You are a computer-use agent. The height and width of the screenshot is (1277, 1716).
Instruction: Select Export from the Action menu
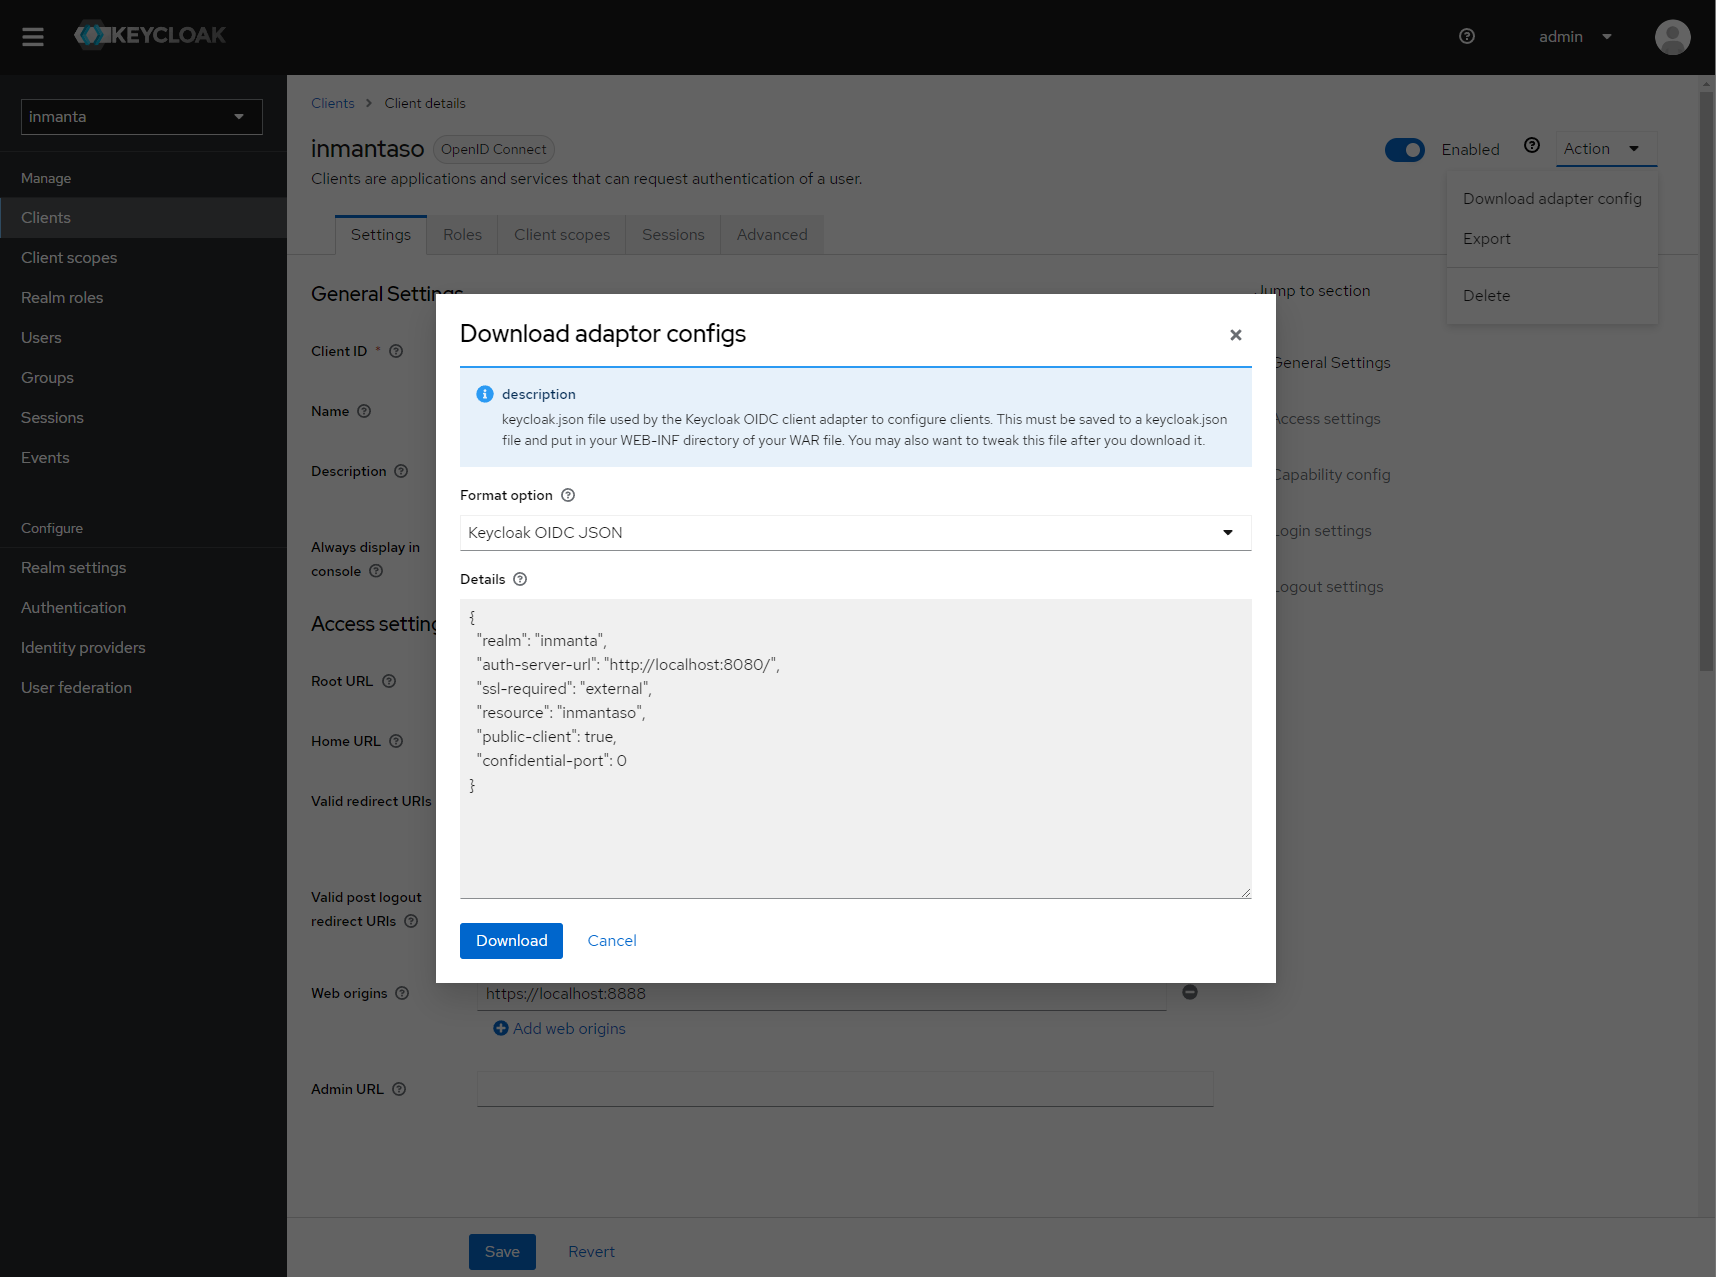[1486, 239]
